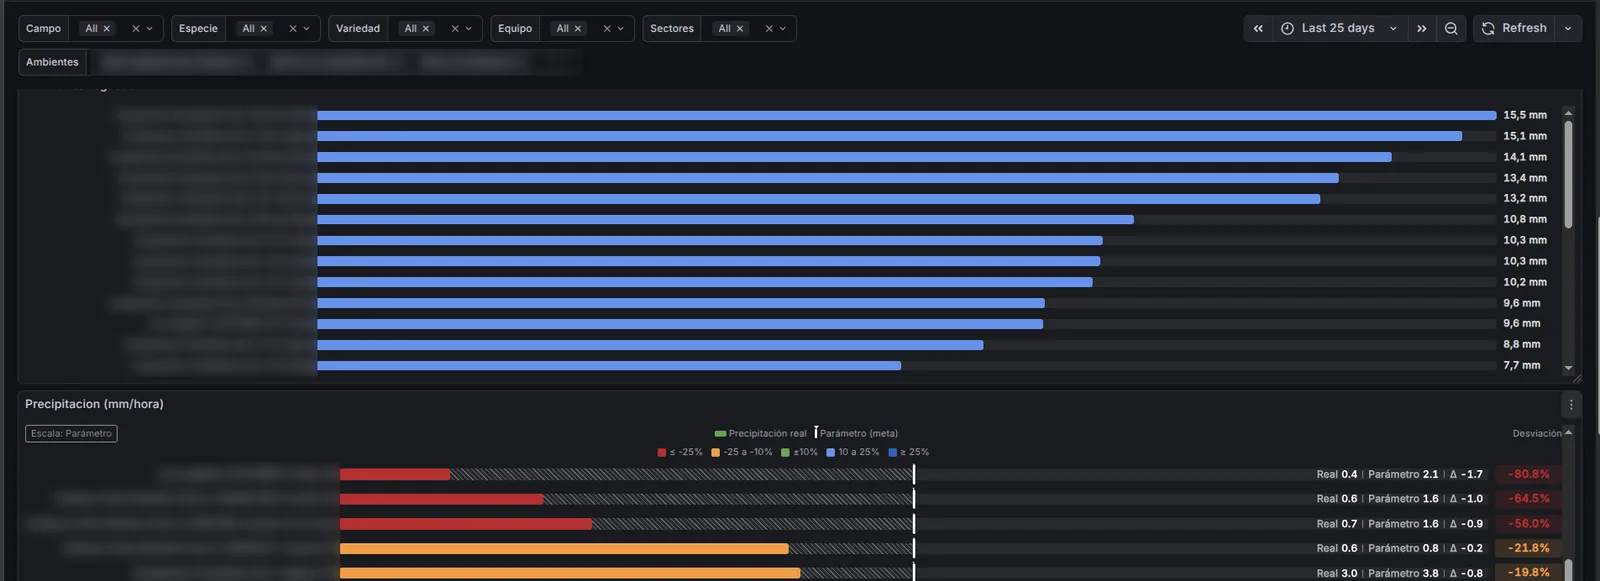Remove the All tag in Equipo filter
1600x581 pixels.
click(x=578, y=29)
